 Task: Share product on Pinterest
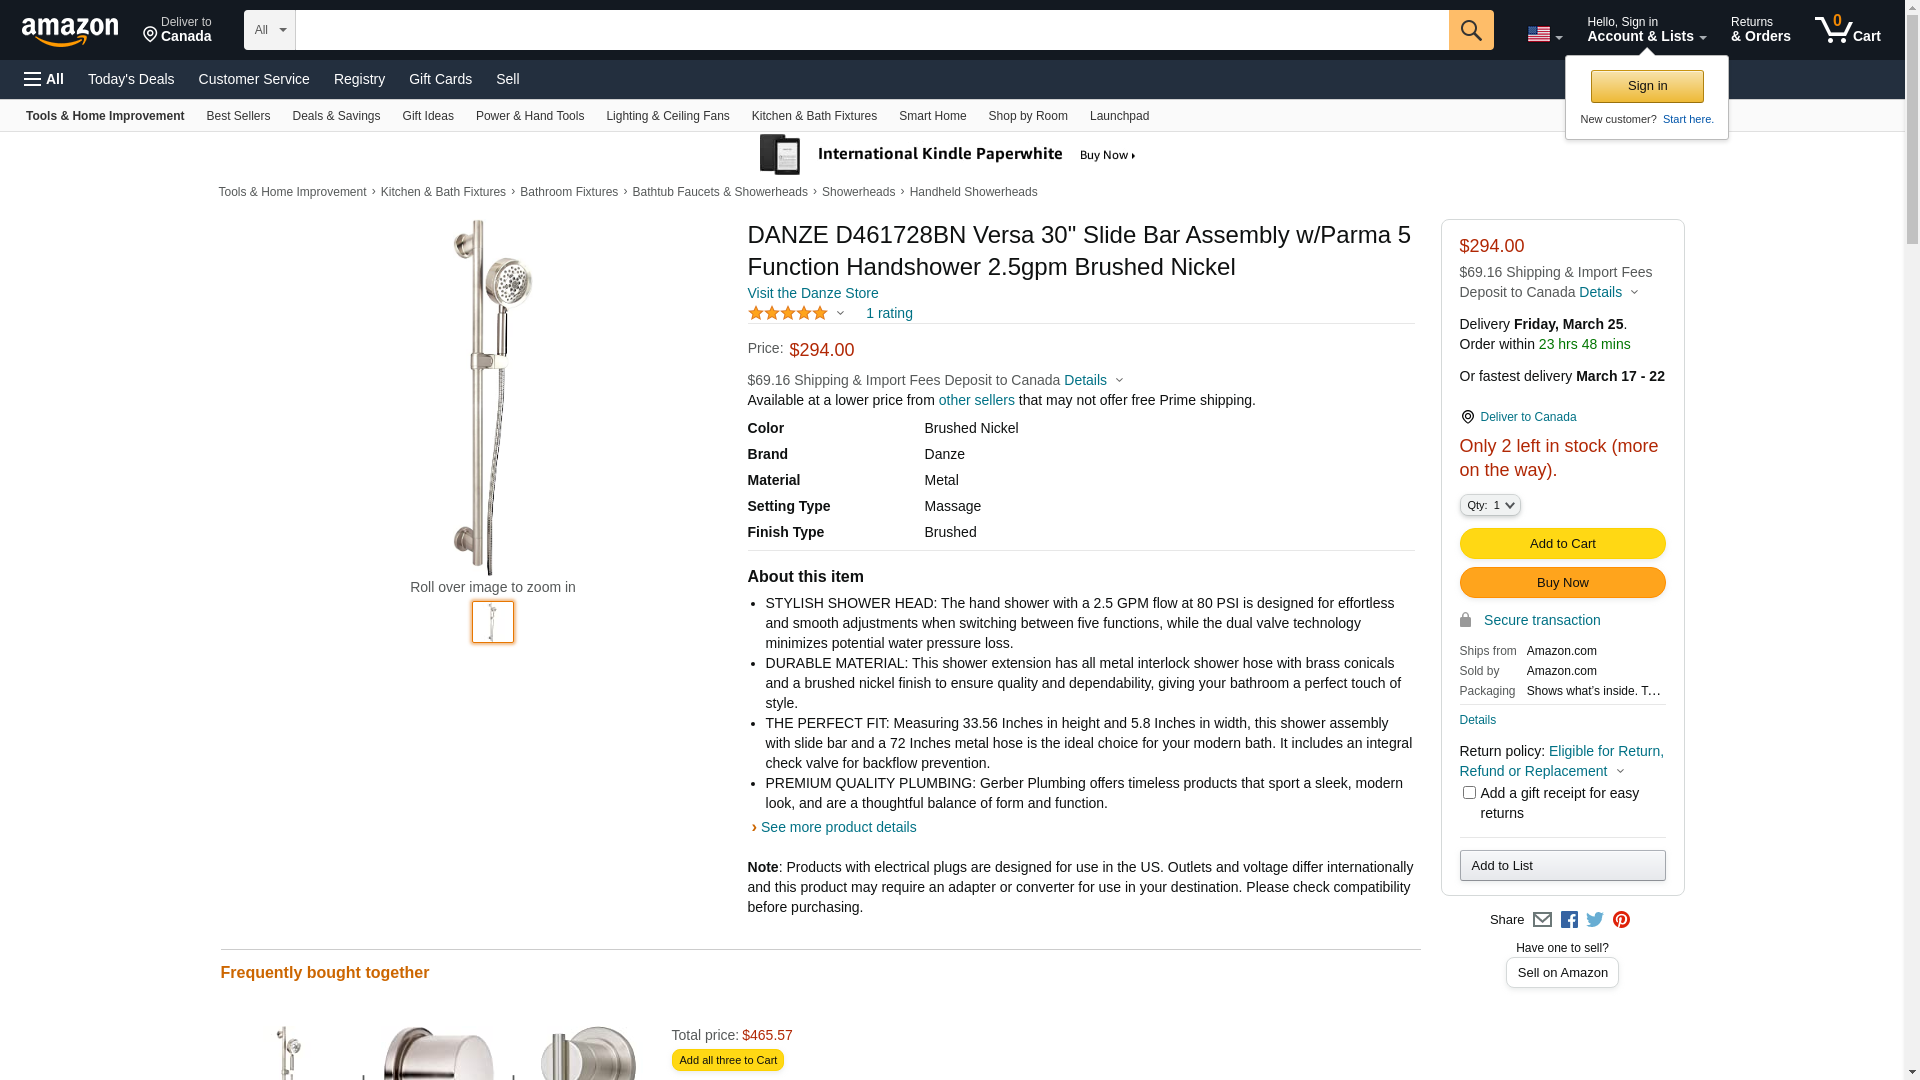coord(1621,920)
